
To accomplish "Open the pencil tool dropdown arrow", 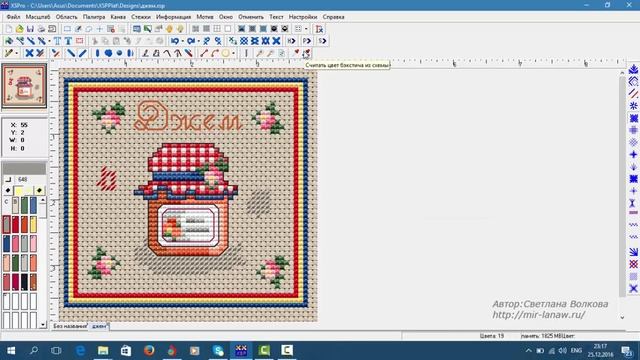I will point(16,53).
